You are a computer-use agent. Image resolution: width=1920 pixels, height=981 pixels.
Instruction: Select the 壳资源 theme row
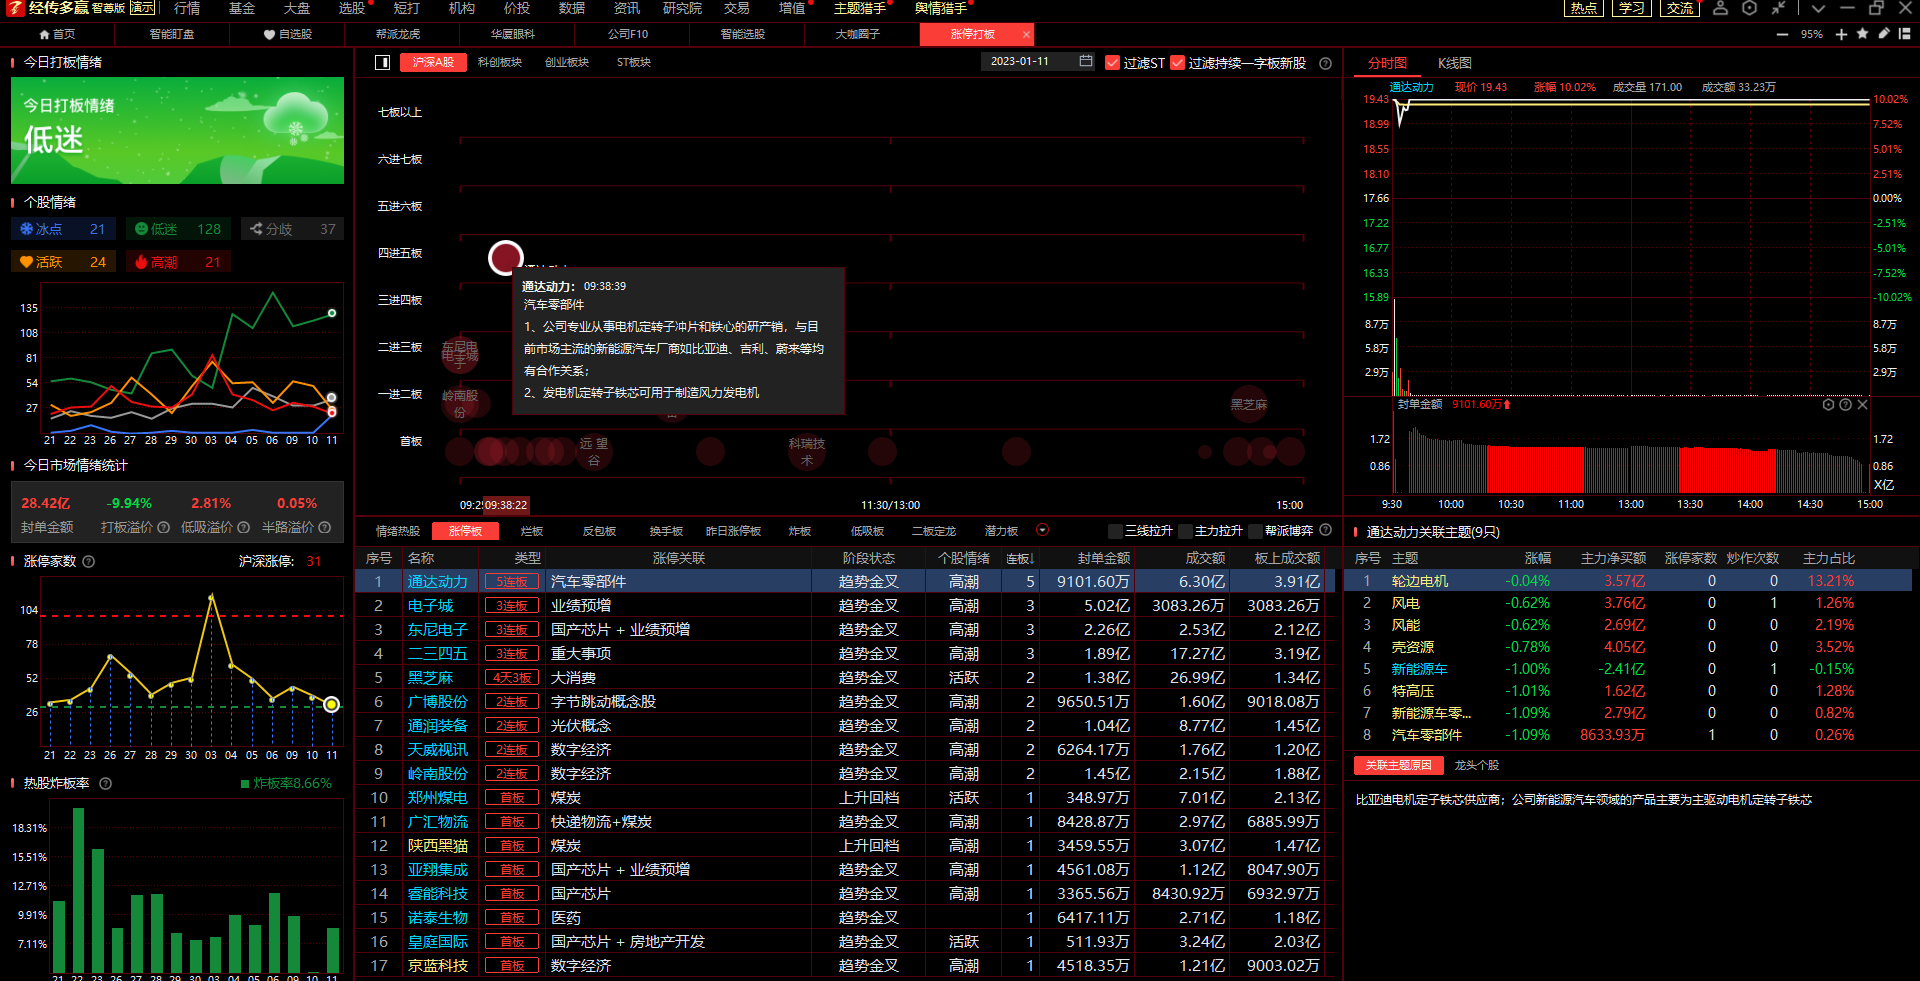[x=1629, y=647]
